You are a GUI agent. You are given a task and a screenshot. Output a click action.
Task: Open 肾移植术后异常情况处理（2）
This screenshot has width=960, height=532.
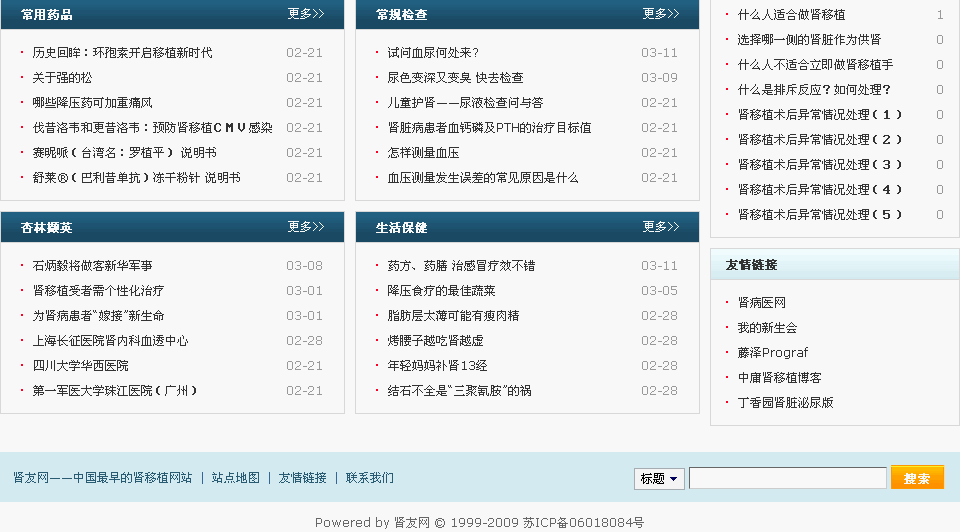820,140
